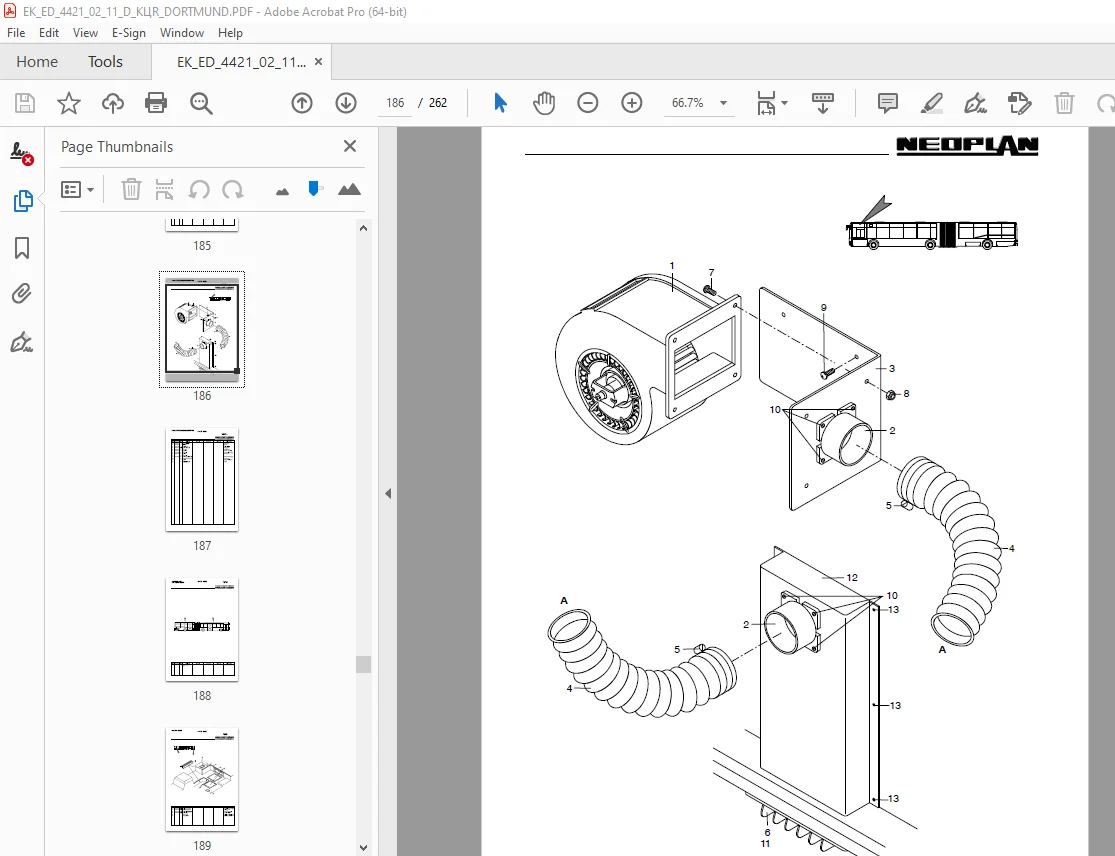The width and height of the screenshot is (1115, 856).
Task: Open thumbnail options dropdown menu
Action: tap(78, 190)
